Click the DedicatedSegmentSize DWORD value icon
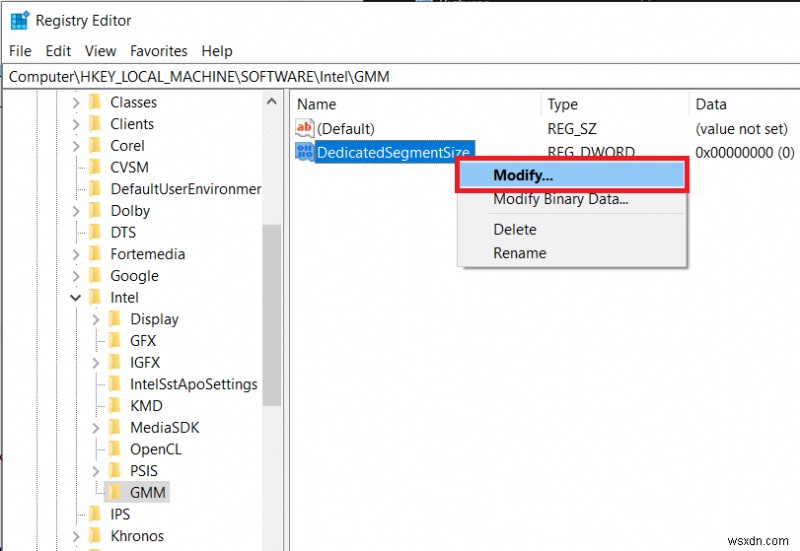The height and width of the screenshot is (551, 800). coord(305,152)
